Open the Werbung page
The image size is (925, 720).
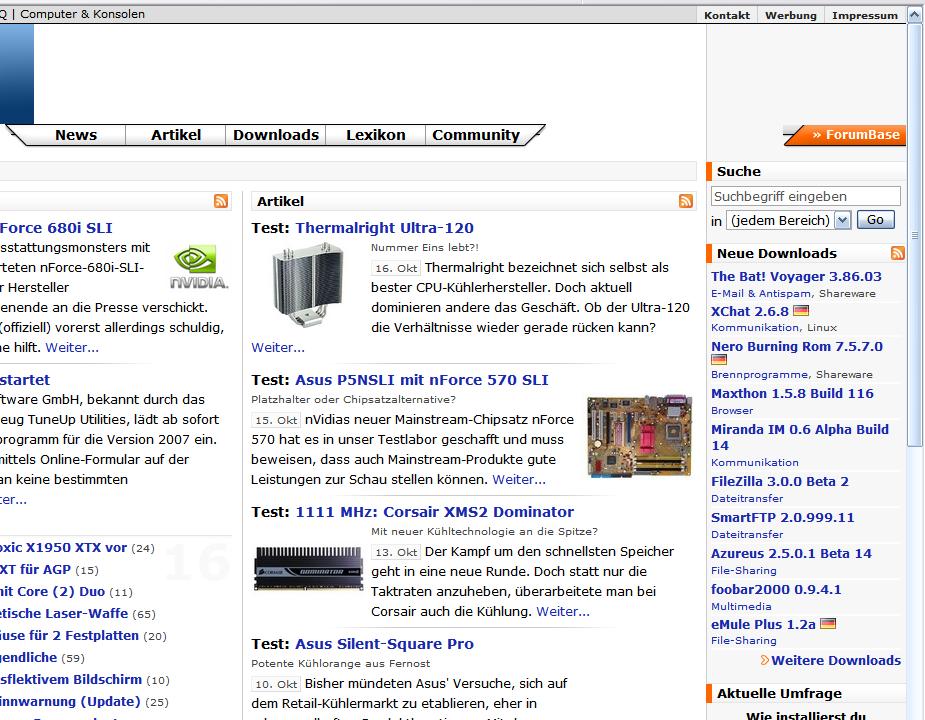coord(790,15)
